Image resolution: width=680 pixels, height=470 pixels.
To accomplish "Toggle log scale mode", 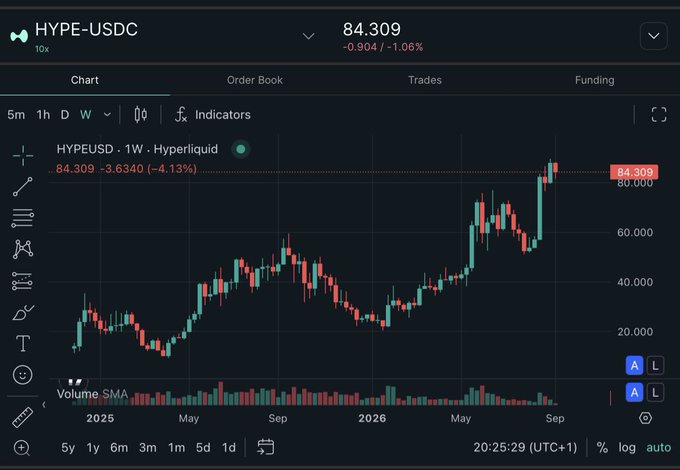I will click(x=627, y=447).
